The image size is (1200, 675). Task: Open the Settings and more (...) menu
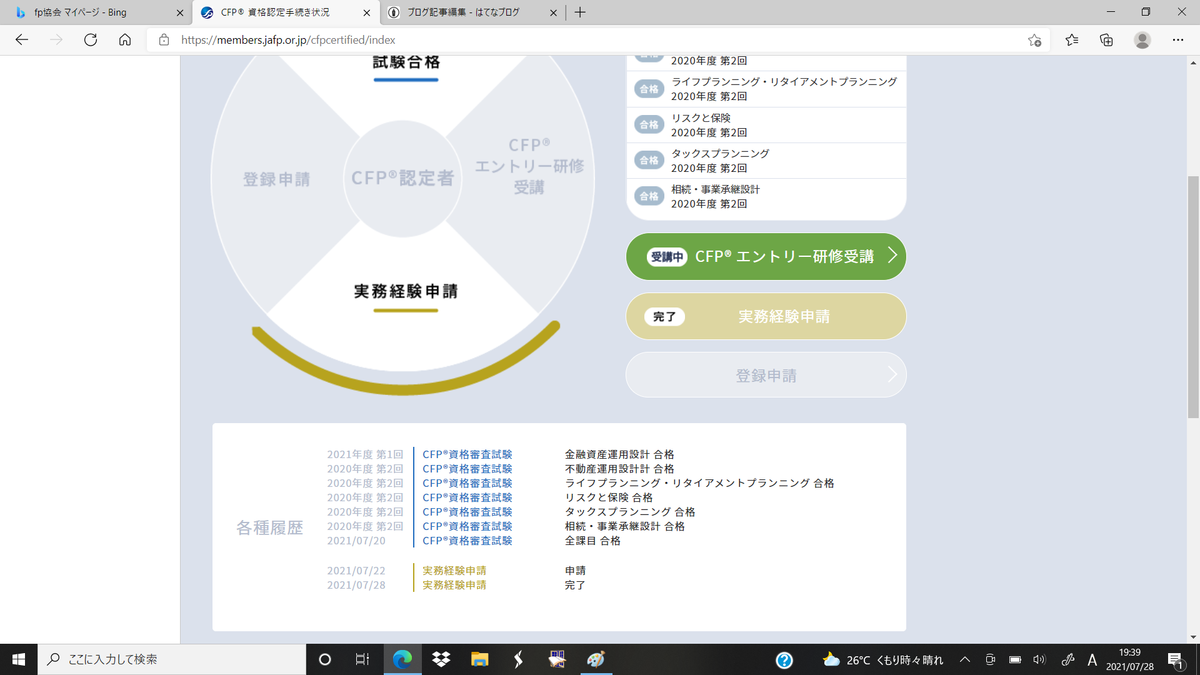(x=1177, y=40)
